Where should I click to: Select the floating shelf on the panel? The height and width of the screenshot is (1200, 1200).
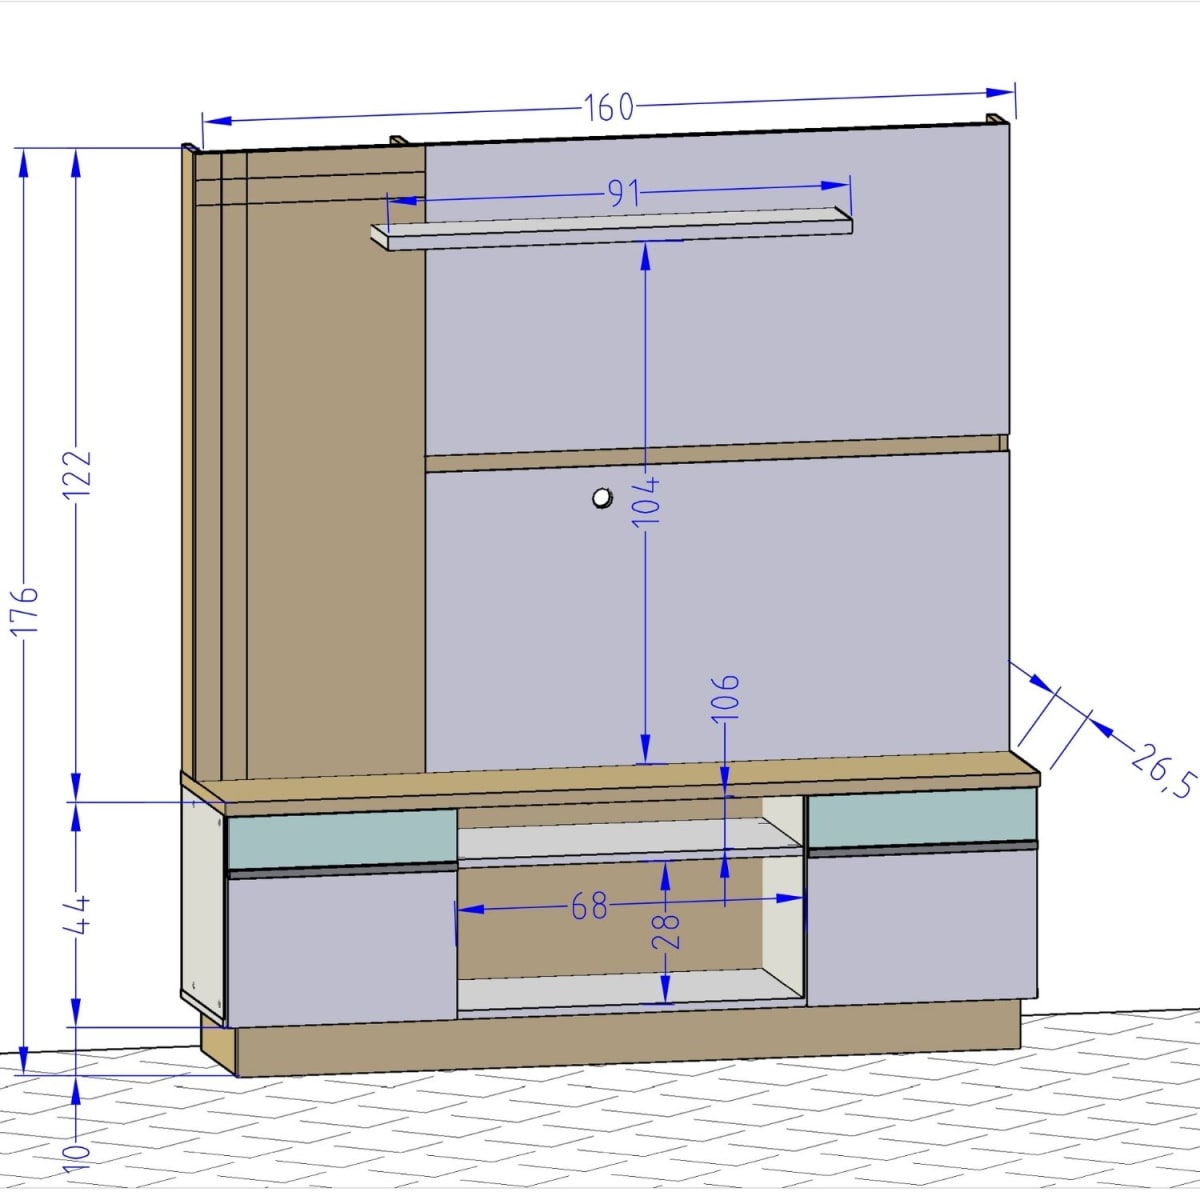(612, 228)
